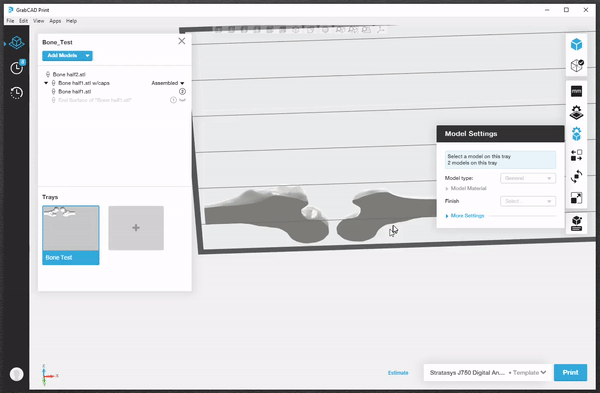
Task: Close the Bone_Test project panel
Action: pos(182,41)
